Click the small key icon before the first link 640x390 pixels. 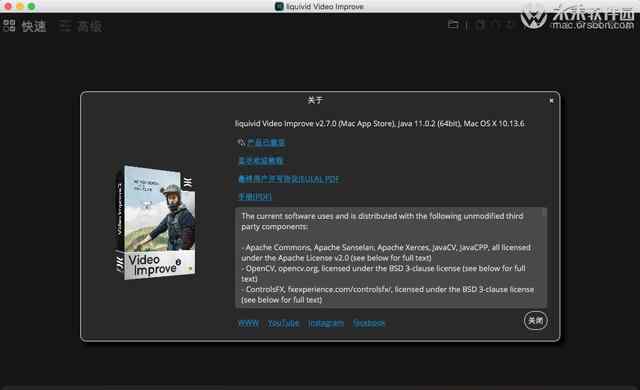coord(242,142)
